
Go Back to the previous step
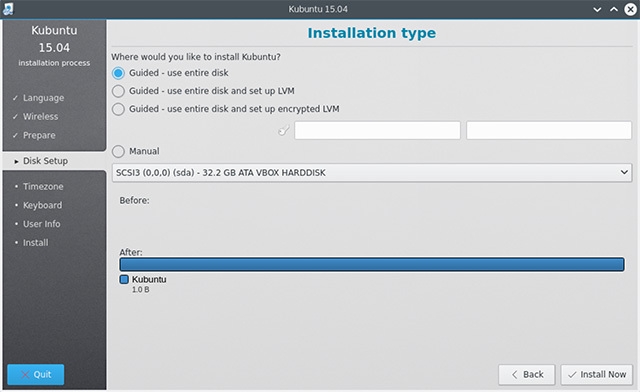point(527,374)
